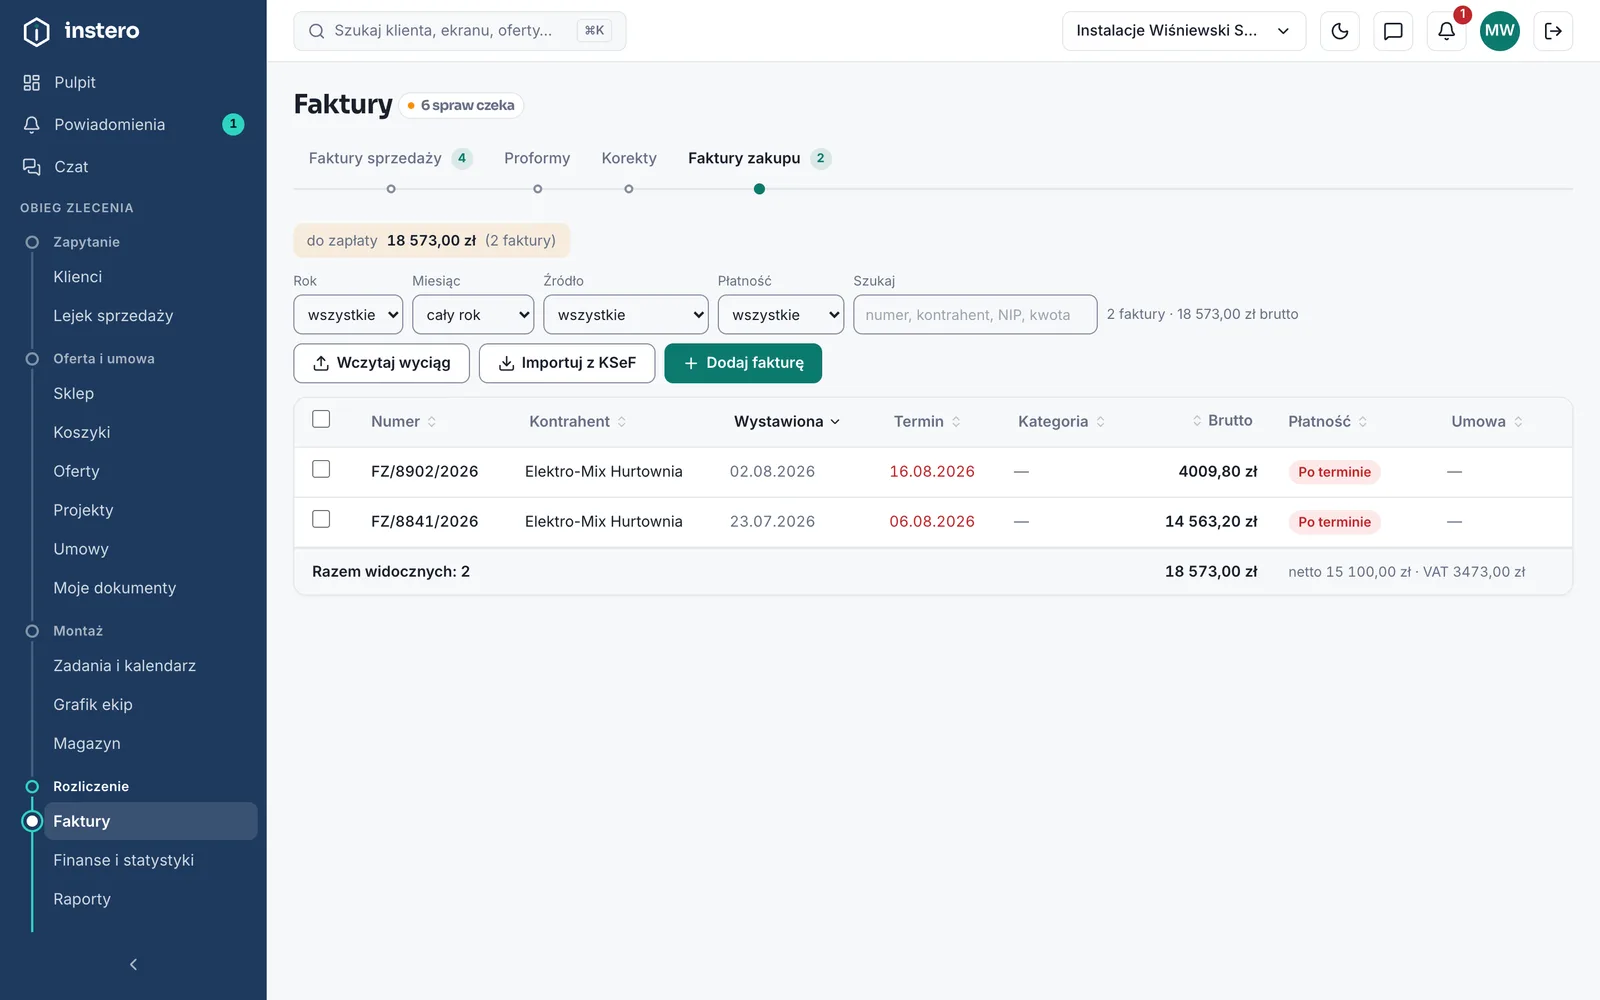This screenshot has width=1600, height=1000.
Task: Click the MW user avatar
Action: click(x=1499, y=31)
